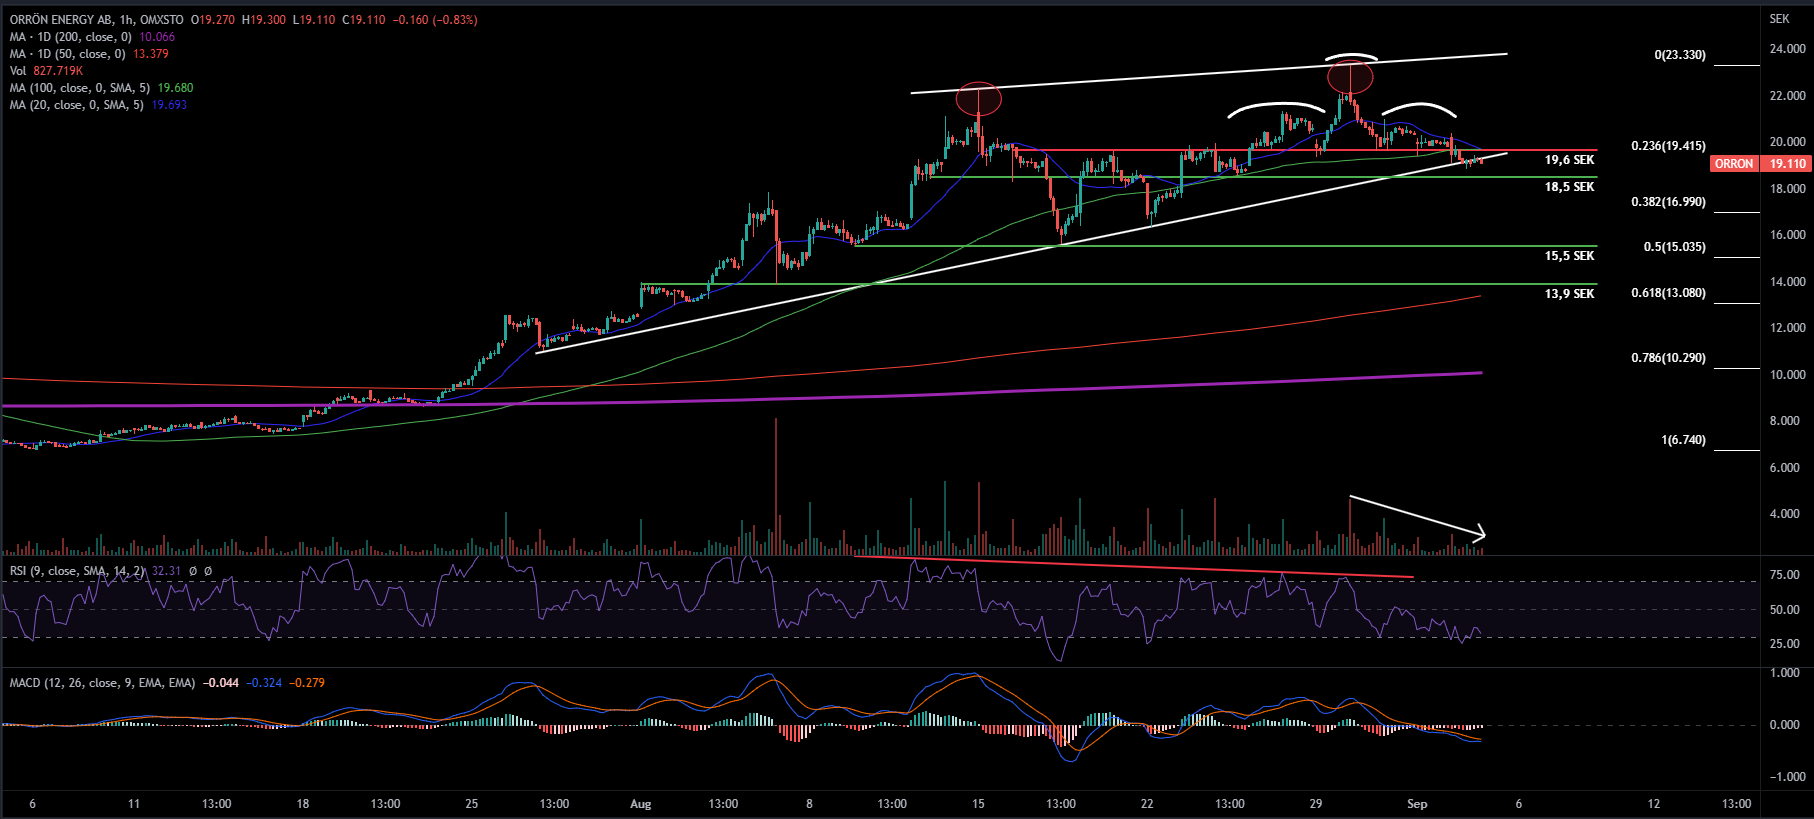
Task: Click the MACD indicator legend label
Action: (x=102, y=683)
